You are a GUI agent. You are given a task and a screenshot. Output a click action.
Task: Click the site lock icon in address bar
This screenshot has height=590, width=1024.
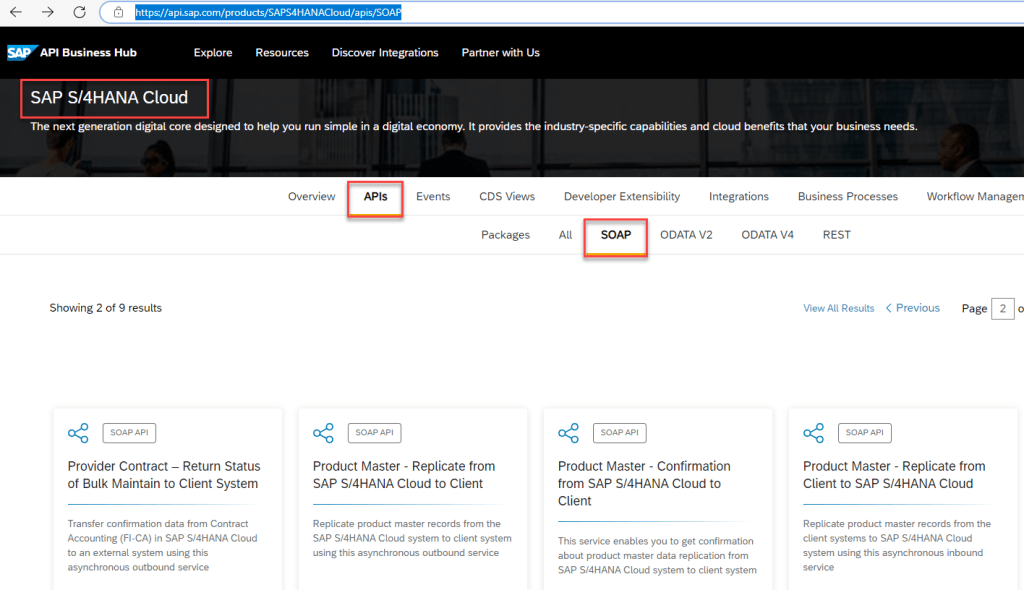pyautogui.click(x=118, y=13)
